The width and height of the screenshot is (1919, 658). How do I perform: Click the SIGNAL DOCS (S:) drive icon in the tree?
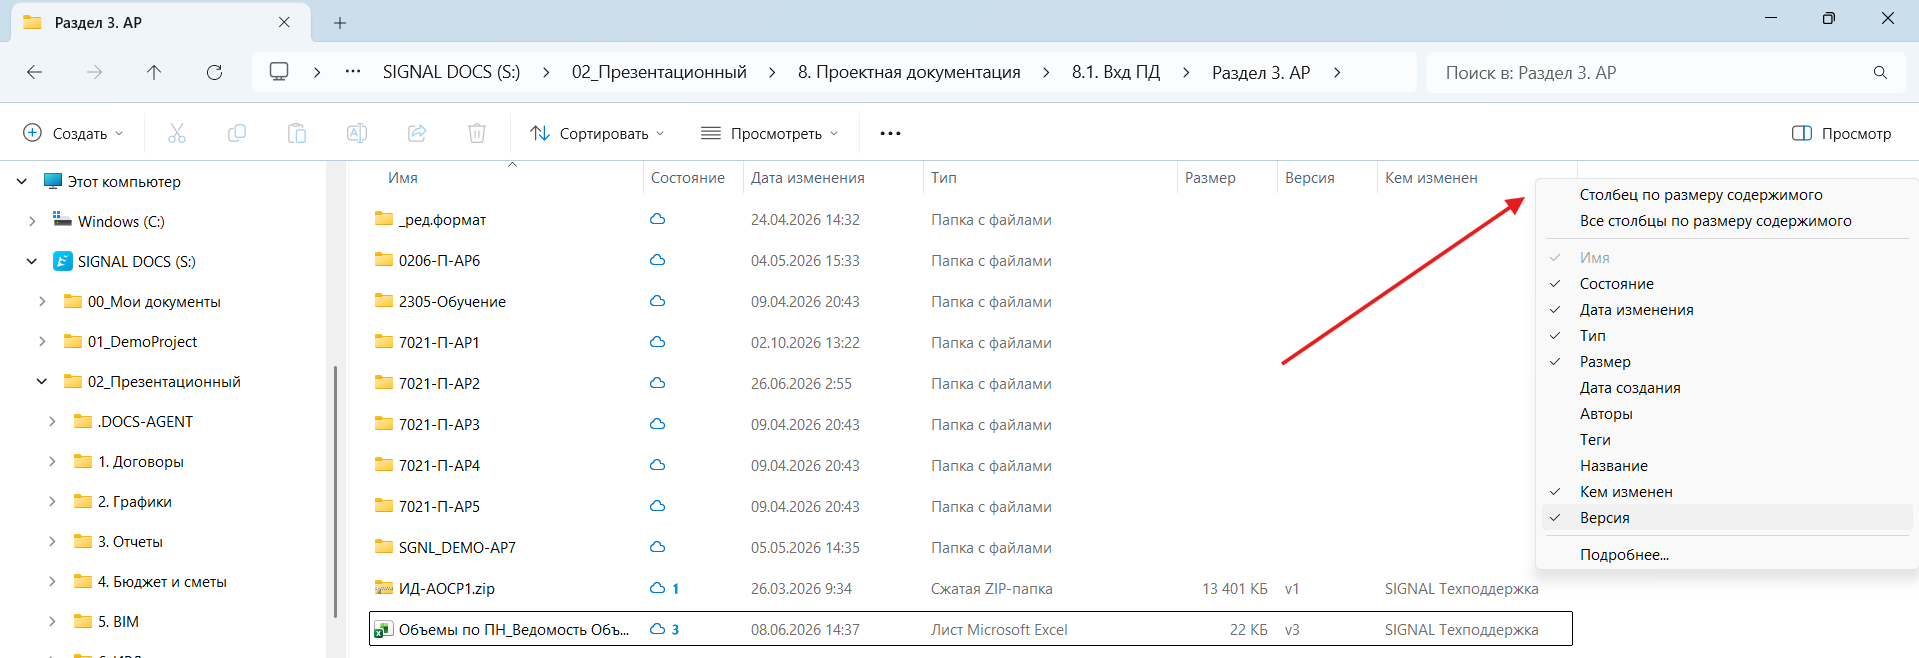(62, 261)
